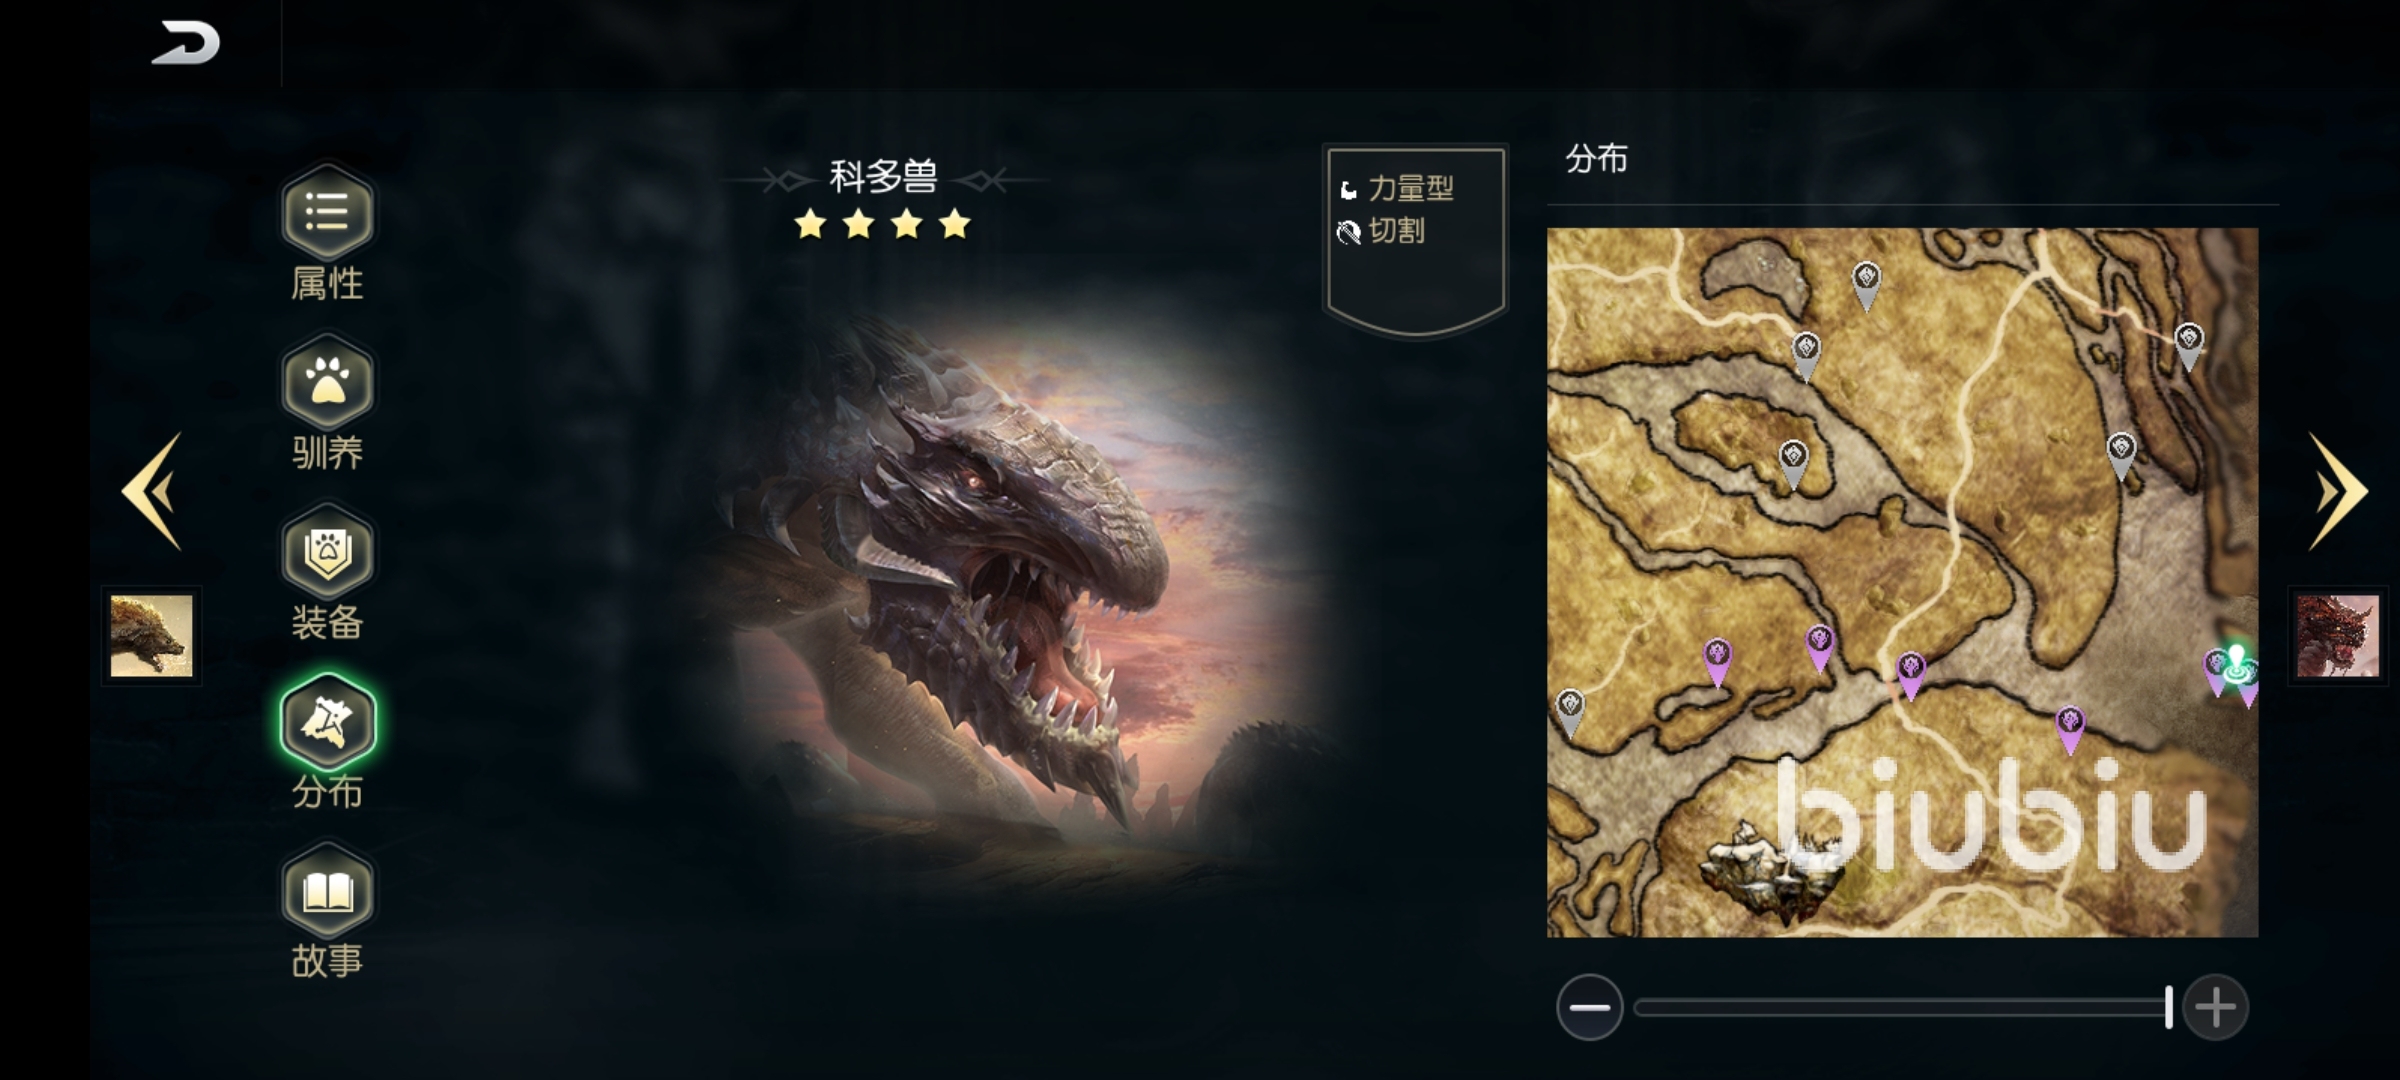The image size is (2400, 1080).
Task: Go back with the return arrow icon
Action: click(186, 43)
